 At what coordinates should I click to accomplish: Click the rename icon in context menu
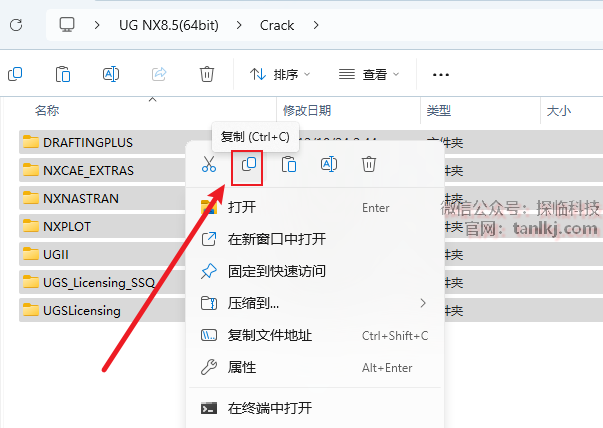[x=329, y=164]
